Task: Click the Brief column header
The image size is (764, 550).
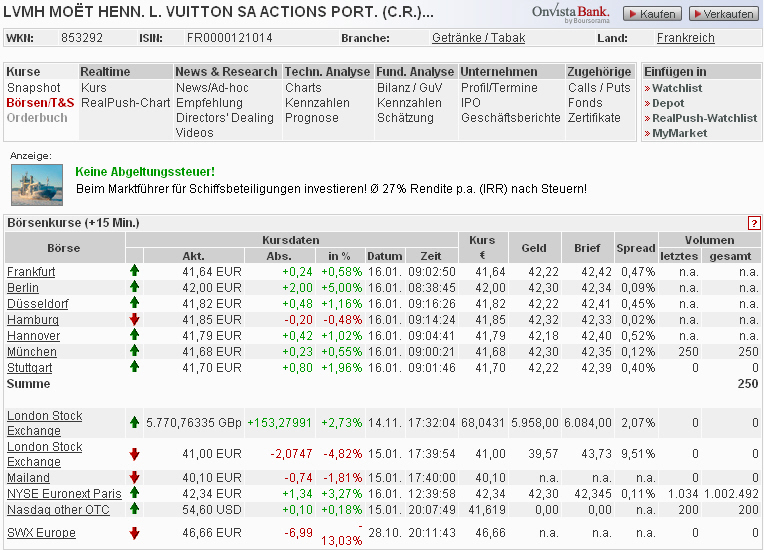Action: point(587,248)
